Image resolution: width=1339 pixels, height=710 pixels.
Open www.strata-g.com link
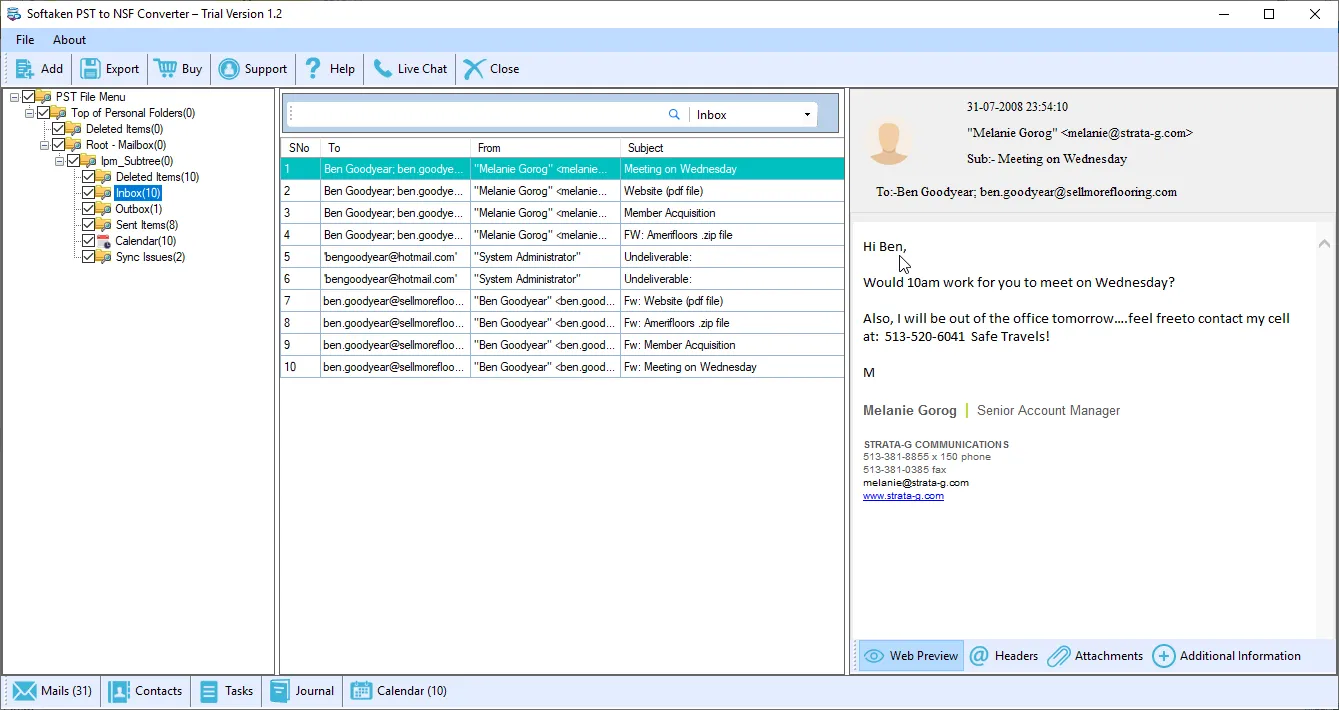pyautogui.click(x=903, y=496)
